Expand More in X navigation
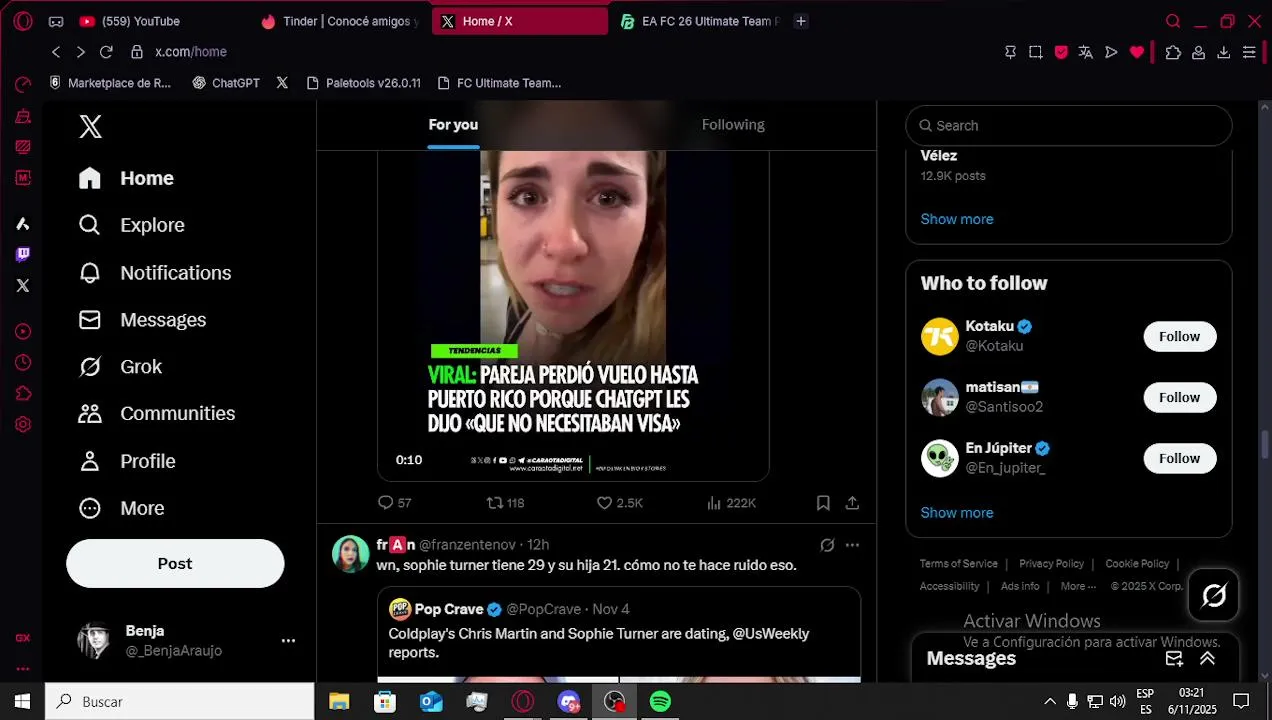1272x720 pixels. (x=121, y=508)
